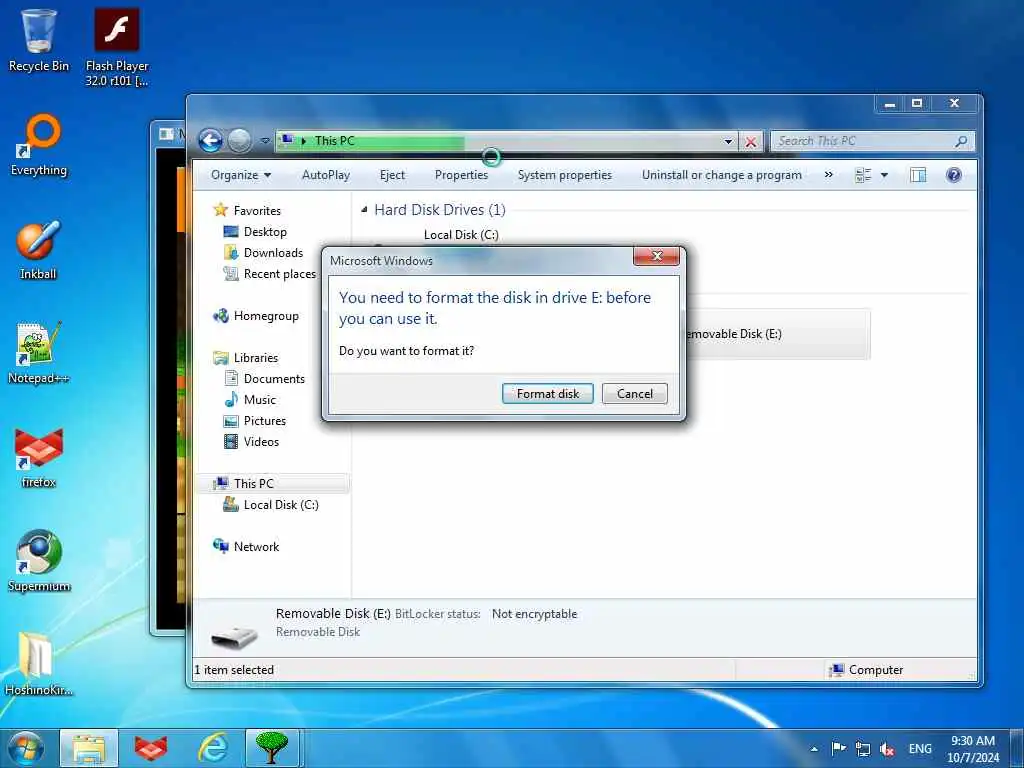Click the search magnifier icon

click(961, 141)
